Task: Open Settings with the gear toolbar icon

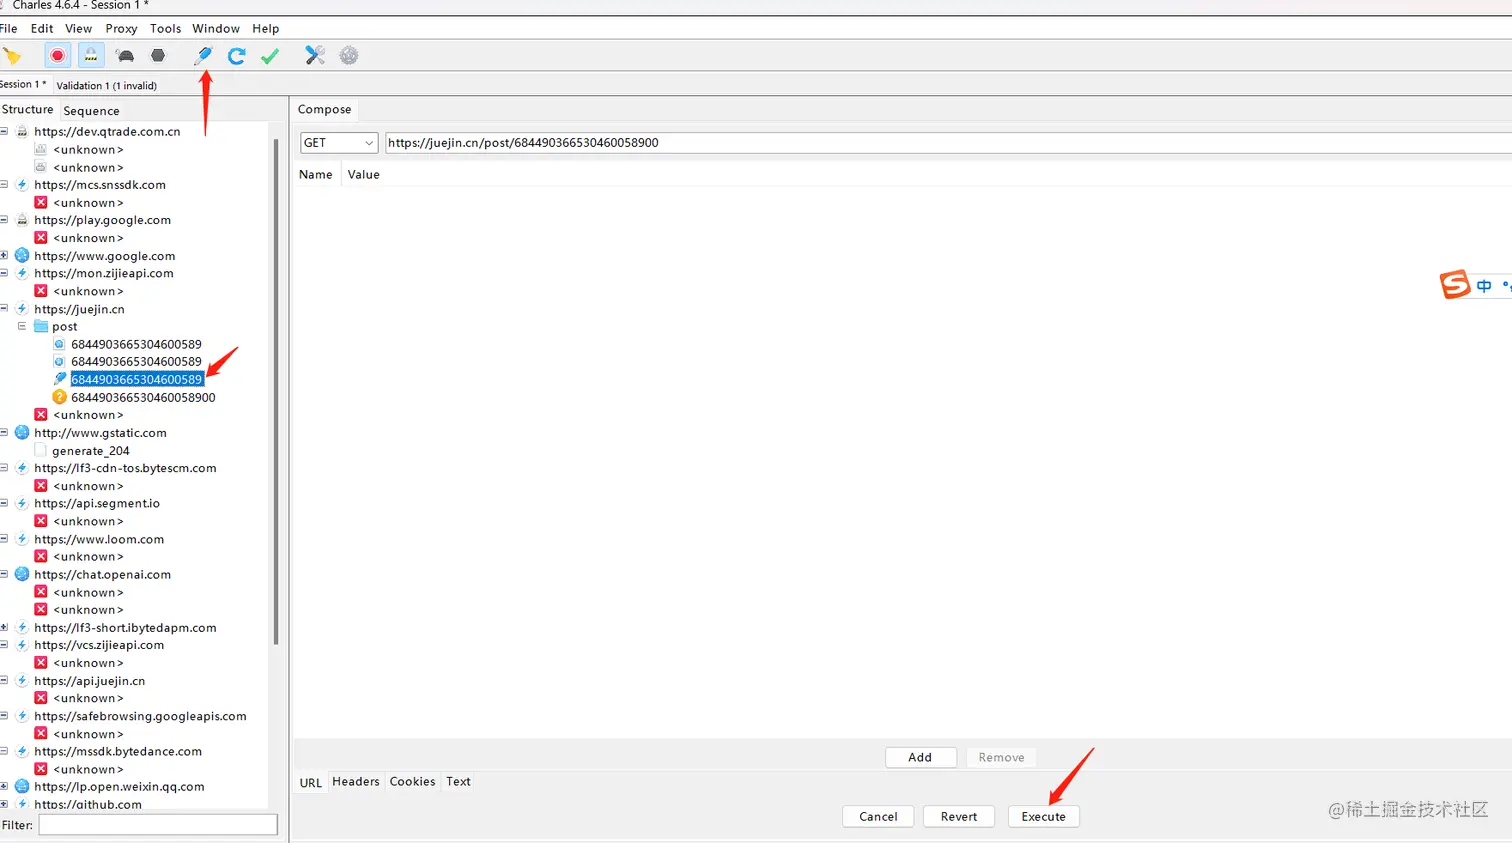Action: 349,56
